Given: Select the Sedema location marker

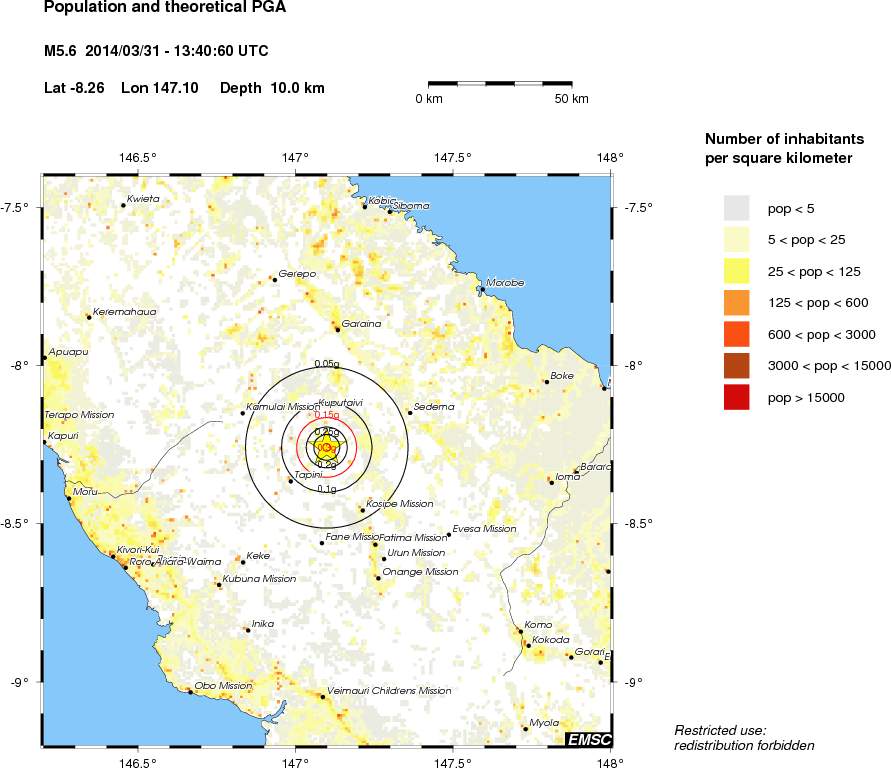Looking at the screenshot, I should click(x=410, y=412).
